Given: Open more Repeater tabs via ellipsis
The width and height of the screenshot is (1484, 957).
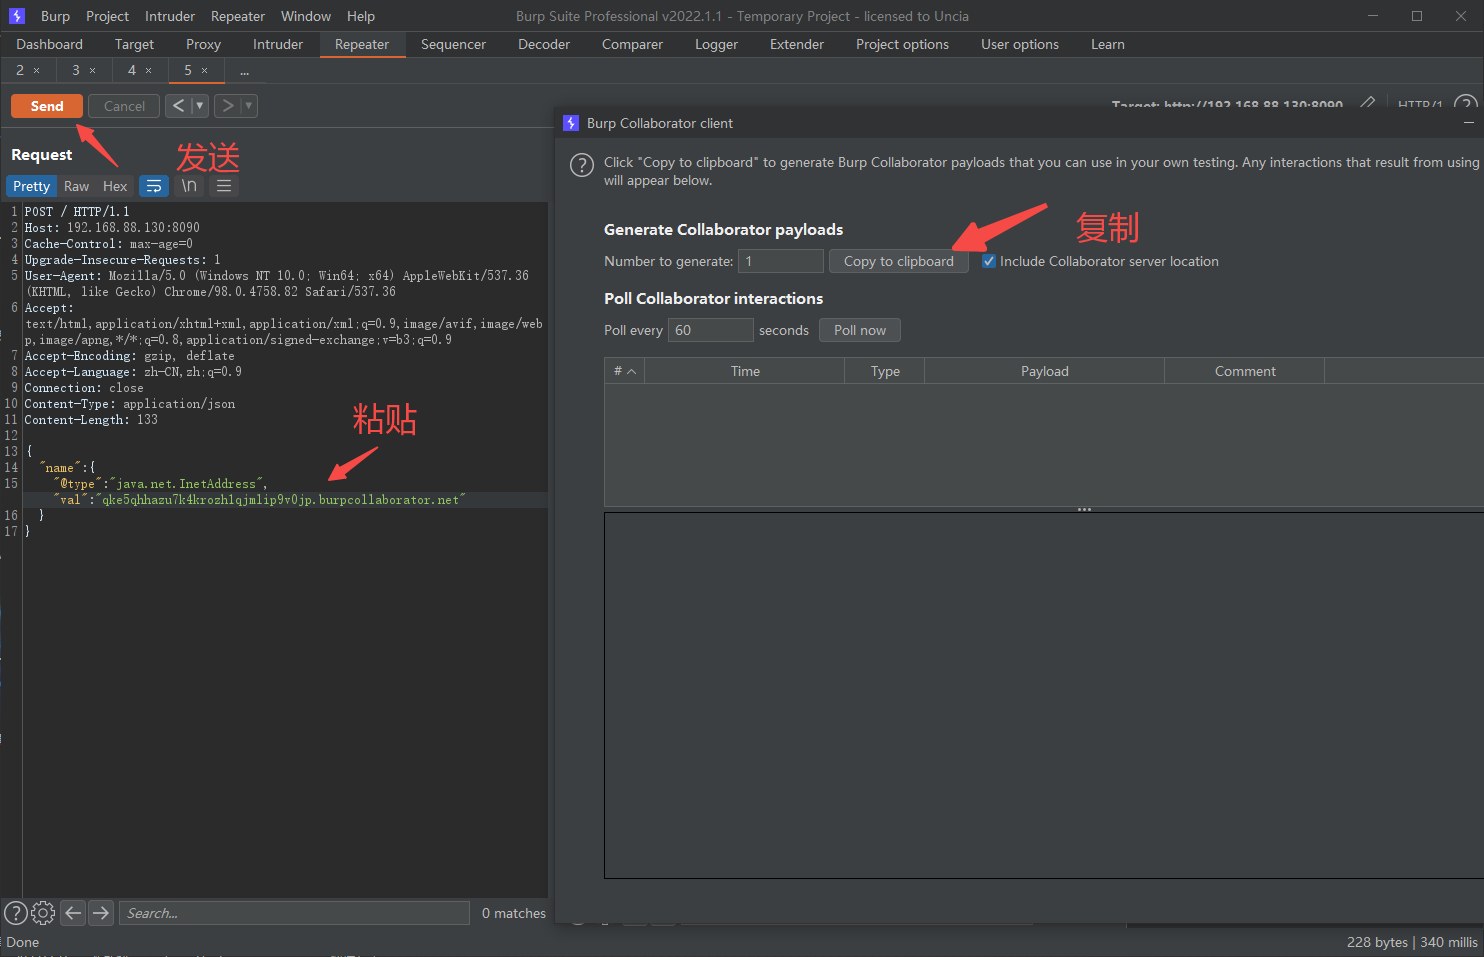Looking at the screenshot, I should (x=245, y=71).
